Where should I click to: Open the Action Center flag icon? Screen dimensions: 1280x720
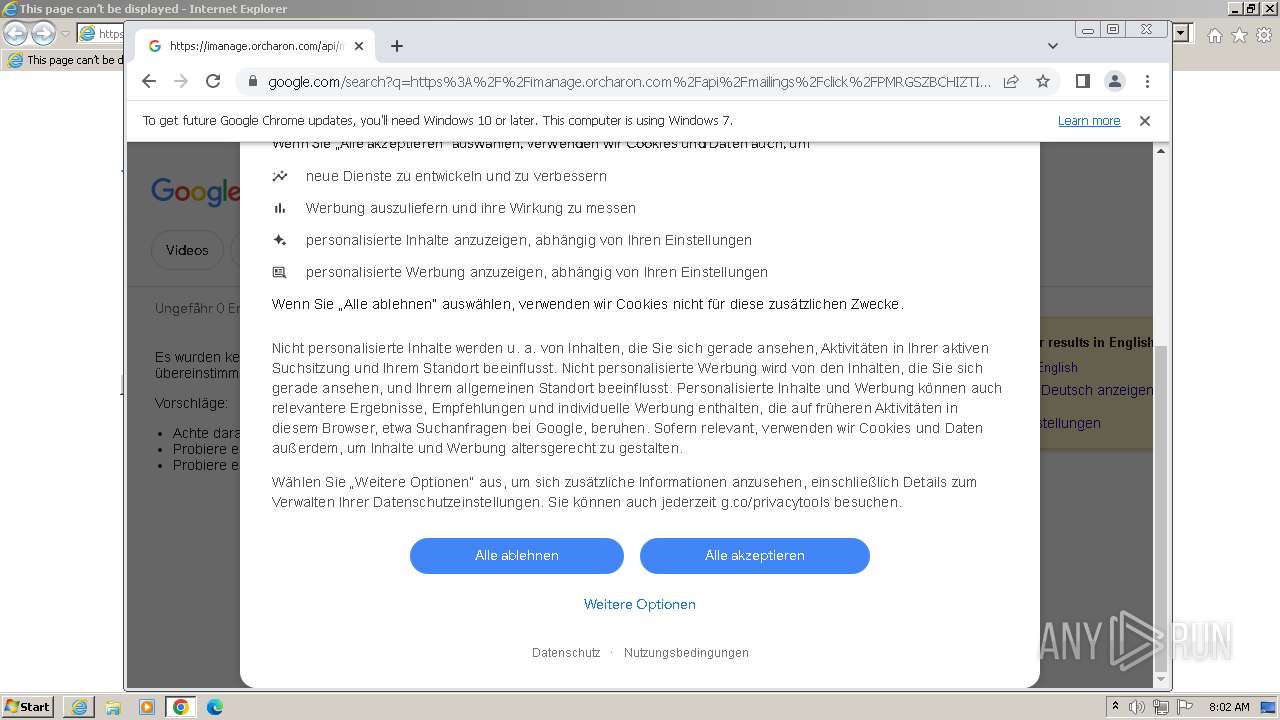click(1183, 707)
